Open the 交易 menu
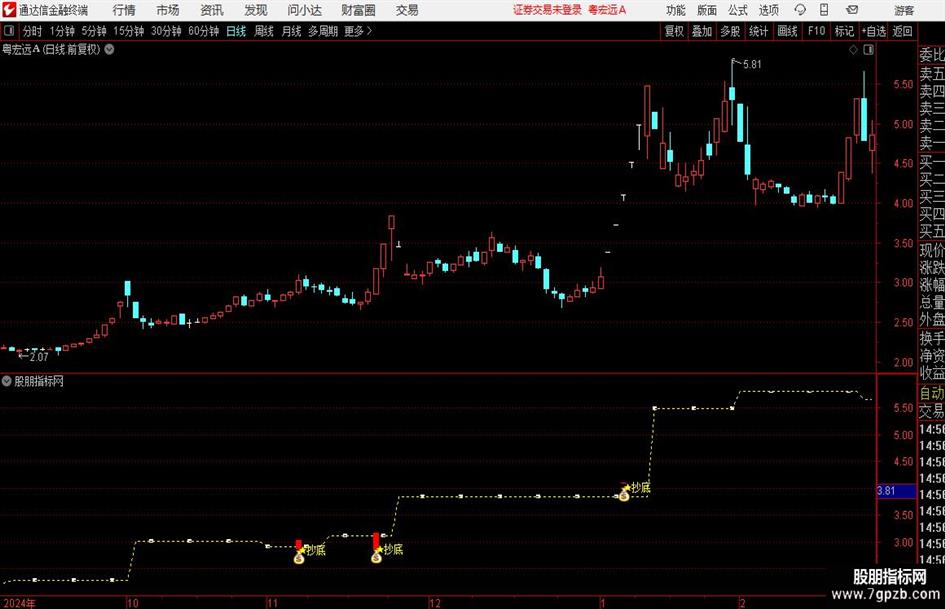The image size is (945, 609). tap(407, 10)
